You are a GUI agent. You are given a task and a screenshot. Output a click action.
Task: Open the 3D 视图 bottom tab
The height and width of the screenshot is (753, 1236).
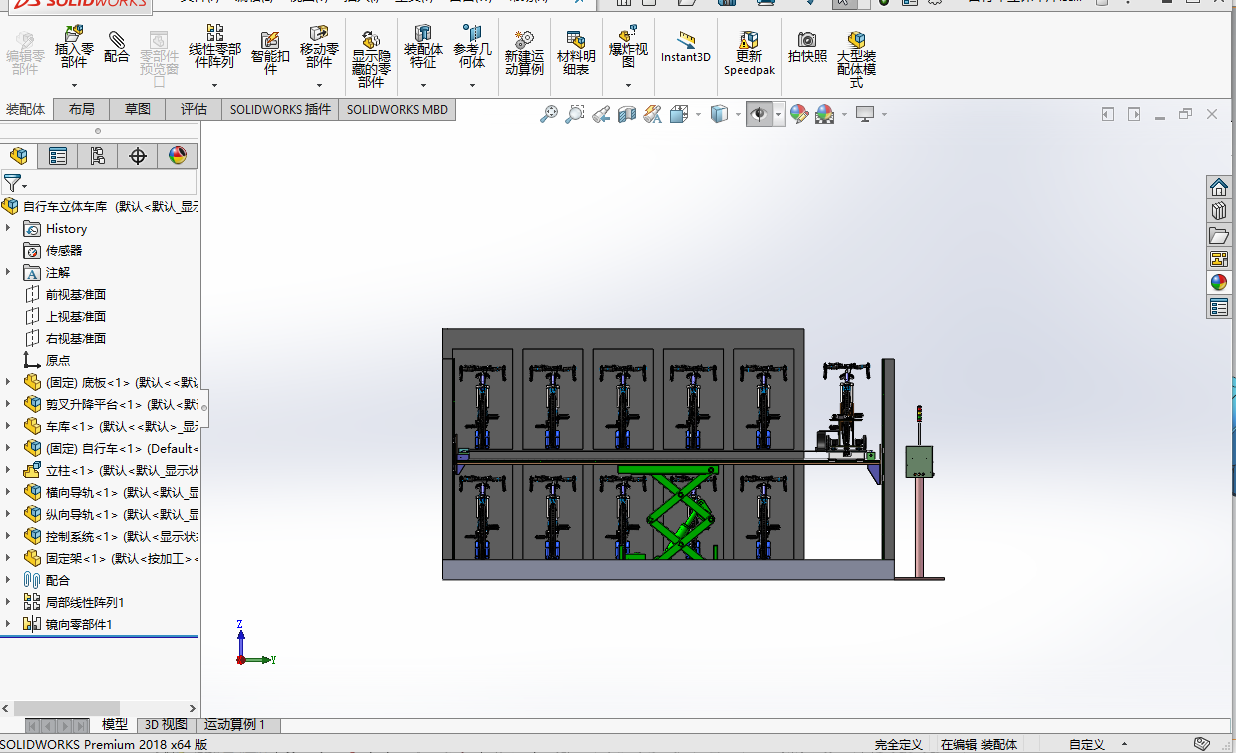click(166, 725)
